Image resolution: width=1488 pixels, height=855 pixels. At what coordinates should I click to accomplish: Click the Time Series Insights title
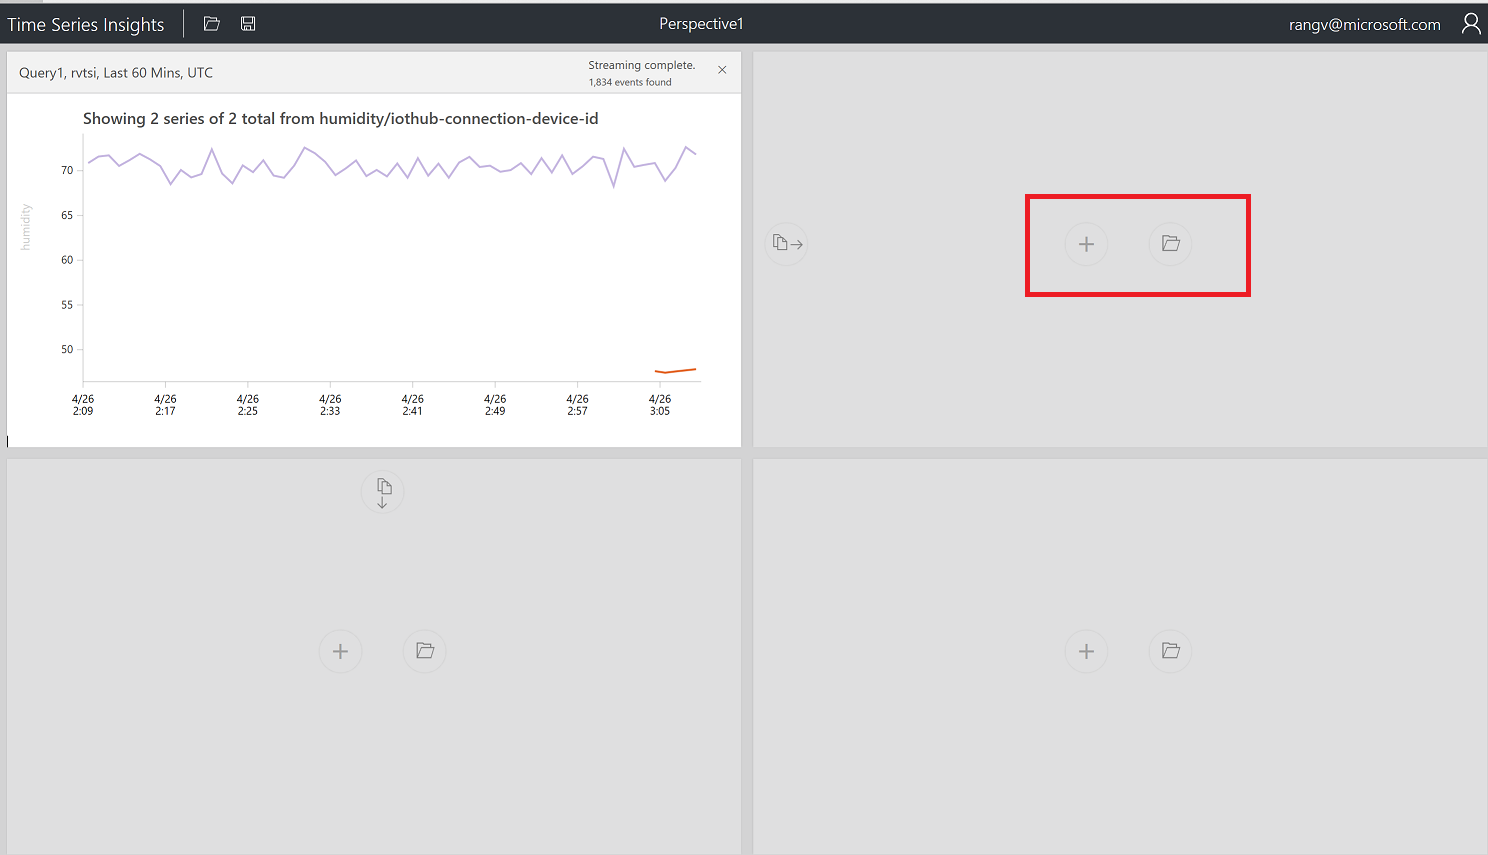86,25
